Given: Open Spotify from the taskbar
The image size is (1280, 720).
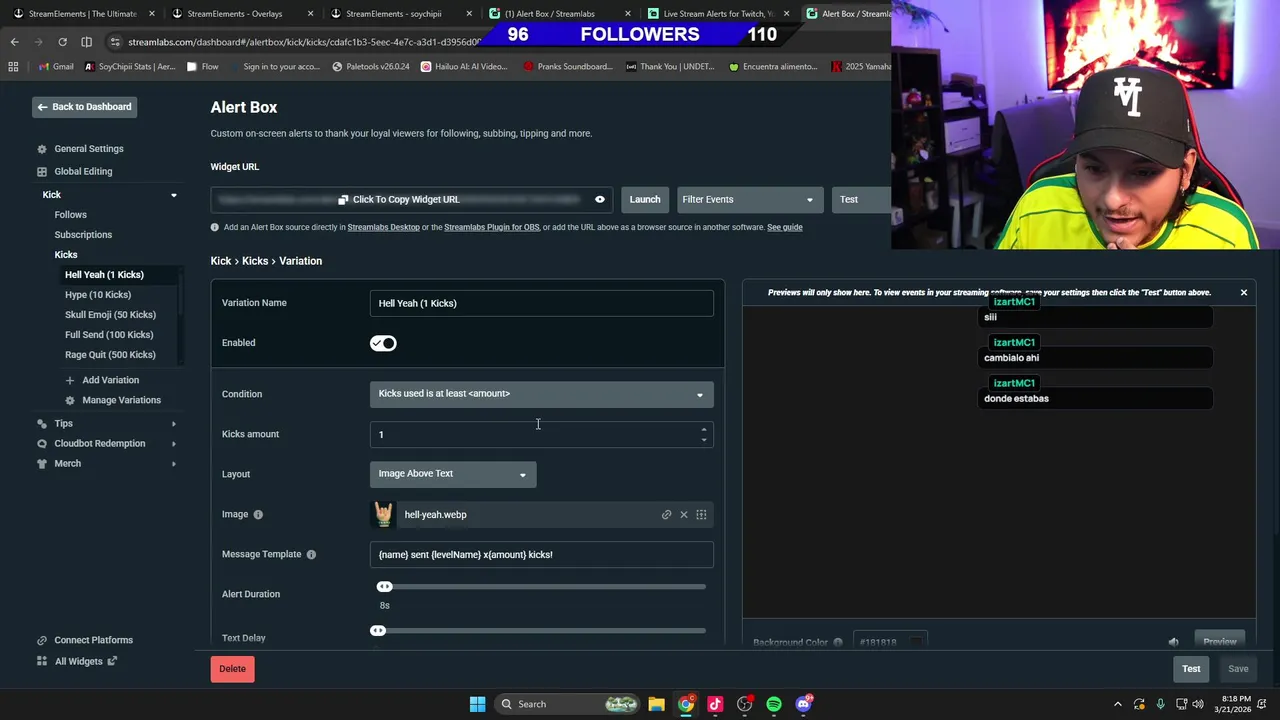Looking at the screenshot, I should click(774, 704).
